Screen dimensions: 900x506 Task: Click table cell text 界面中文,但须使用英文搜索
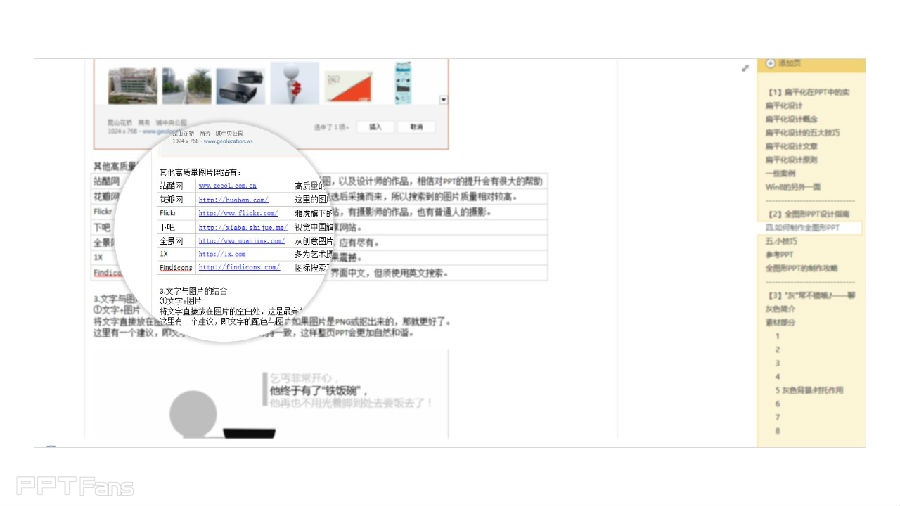click(x=390, y=273)
